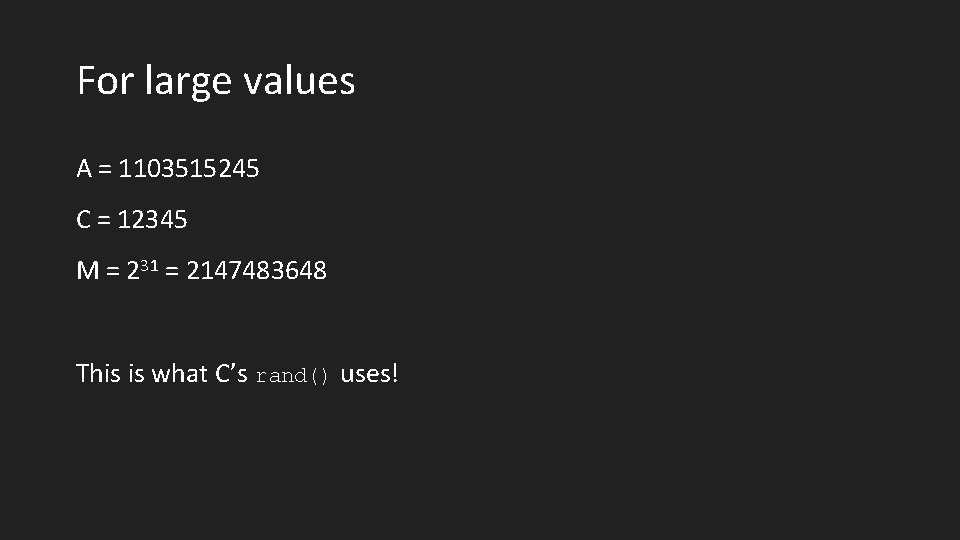This screenshot has height=540, width=960.
Task: Click the word "uses!" ending the sentence
Action: pyautogui.click(x=370, y=374)
